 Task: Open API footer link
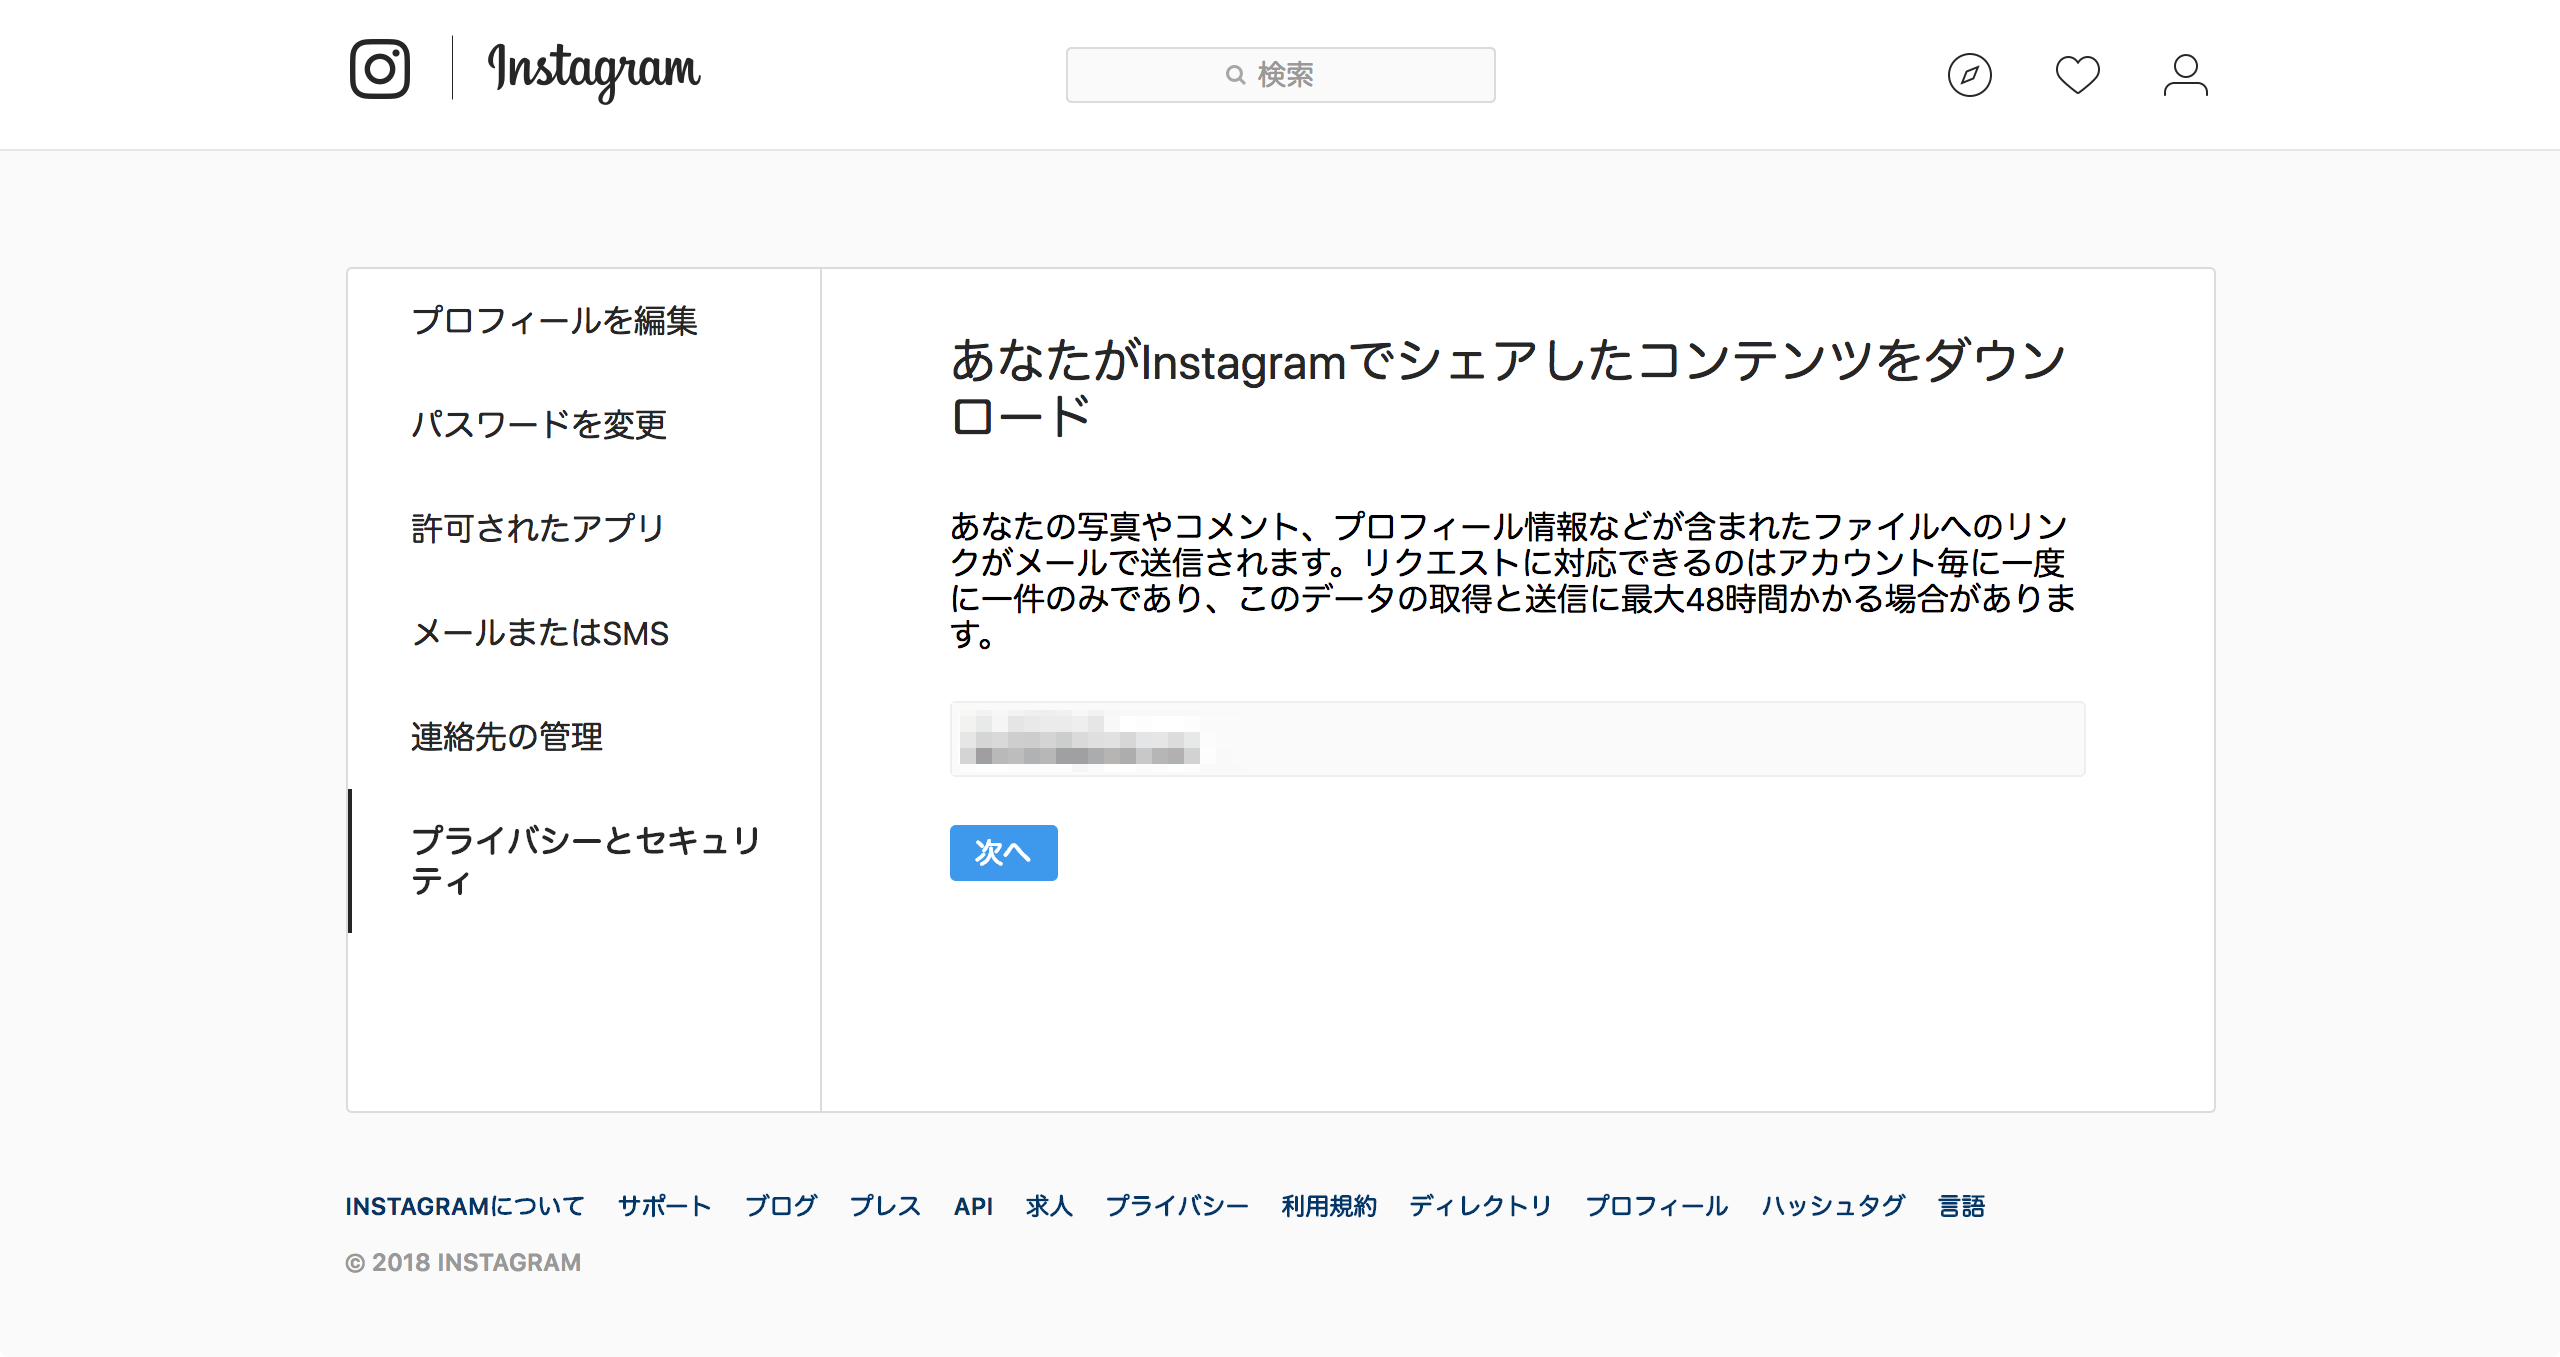pos(973,1206)
